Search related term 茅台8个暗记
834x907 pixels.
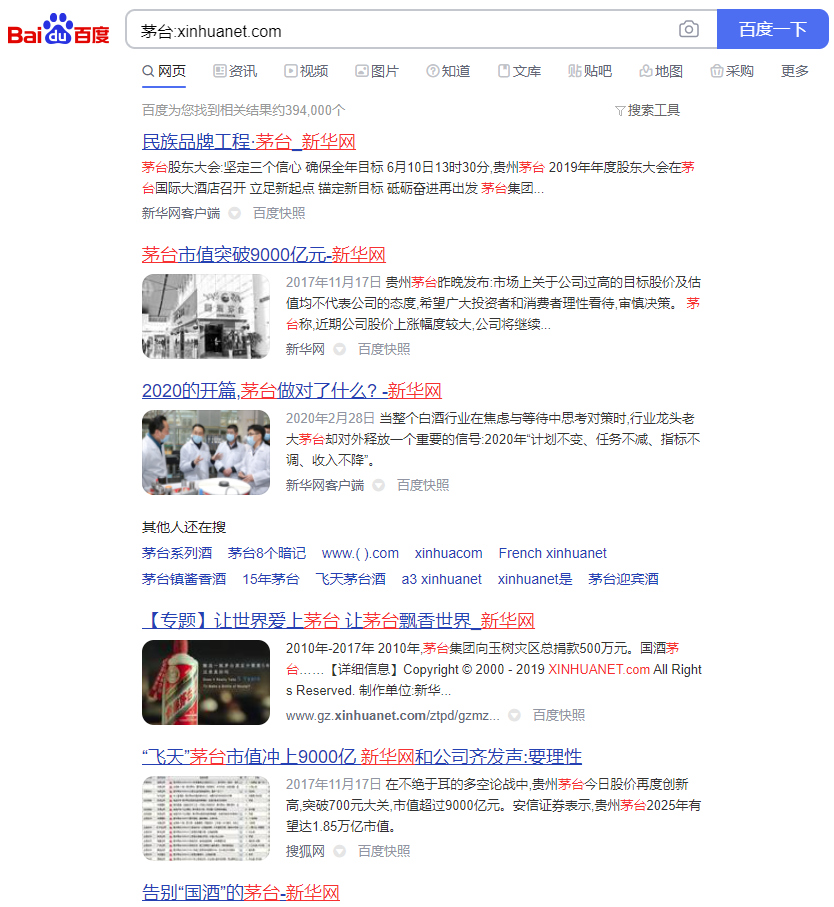click(267, 553)
